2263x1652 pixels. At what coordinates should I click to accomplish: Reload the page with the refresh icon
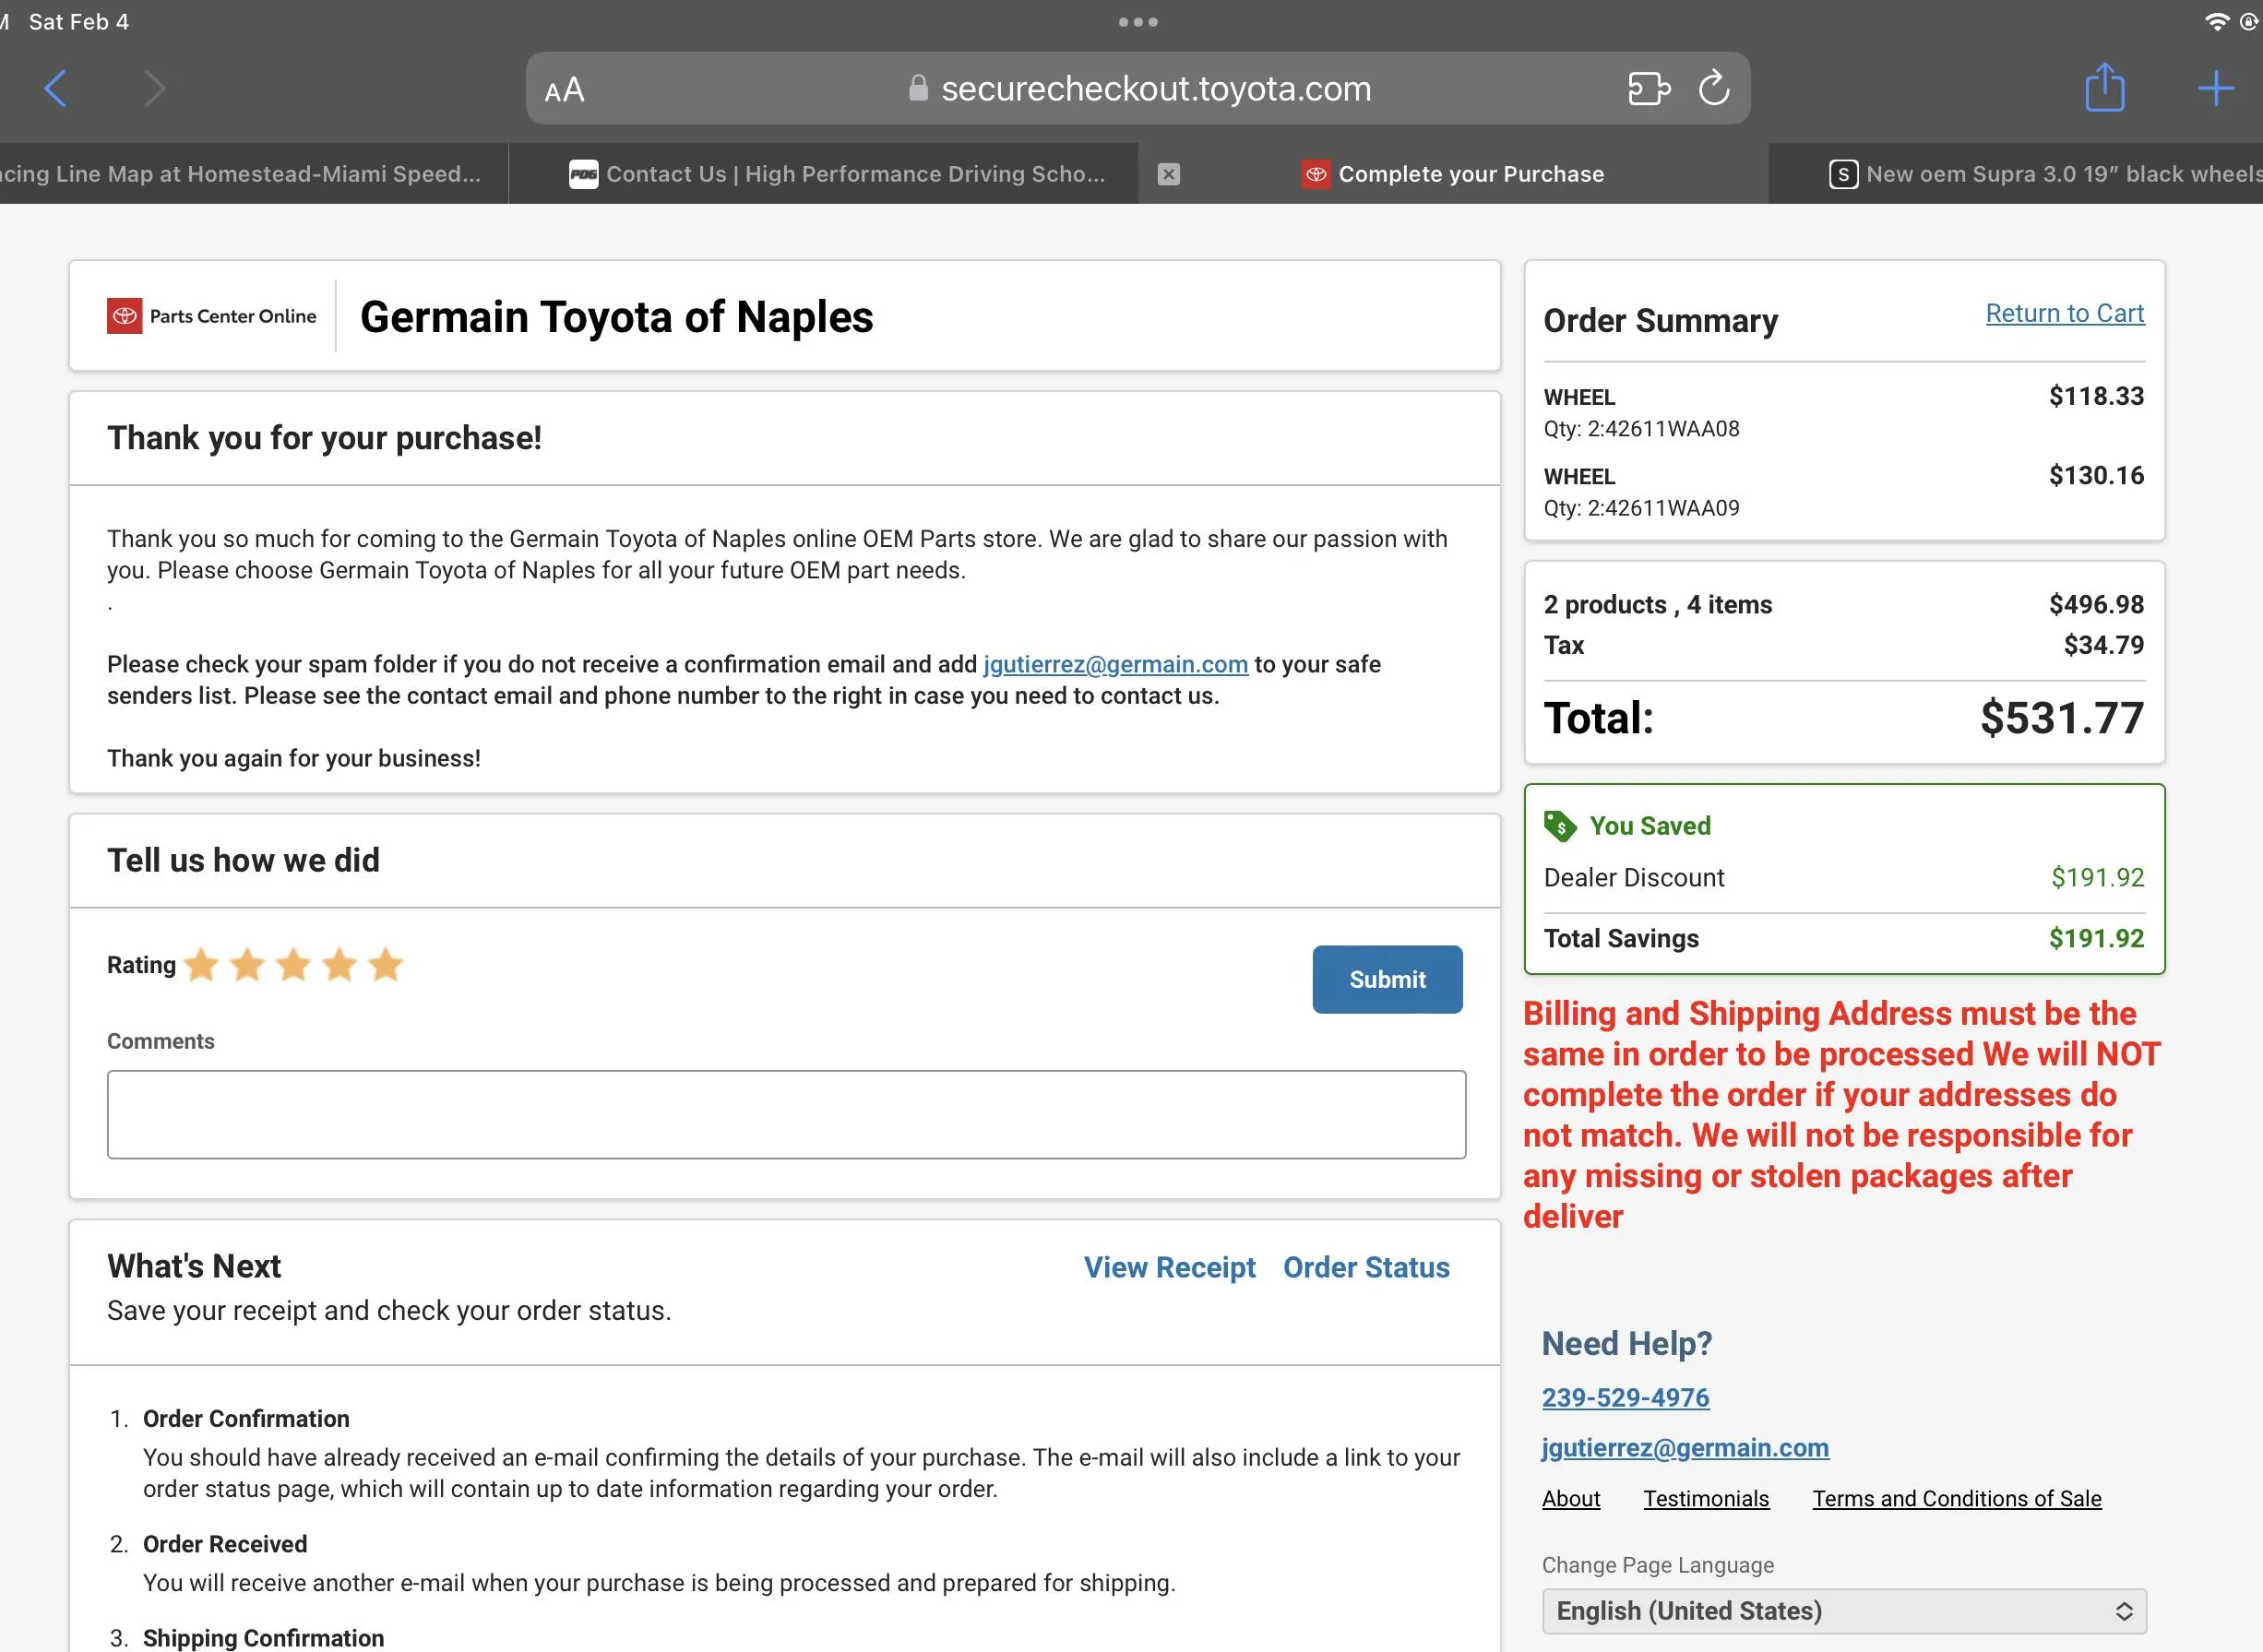click(x=1714, y=88)
